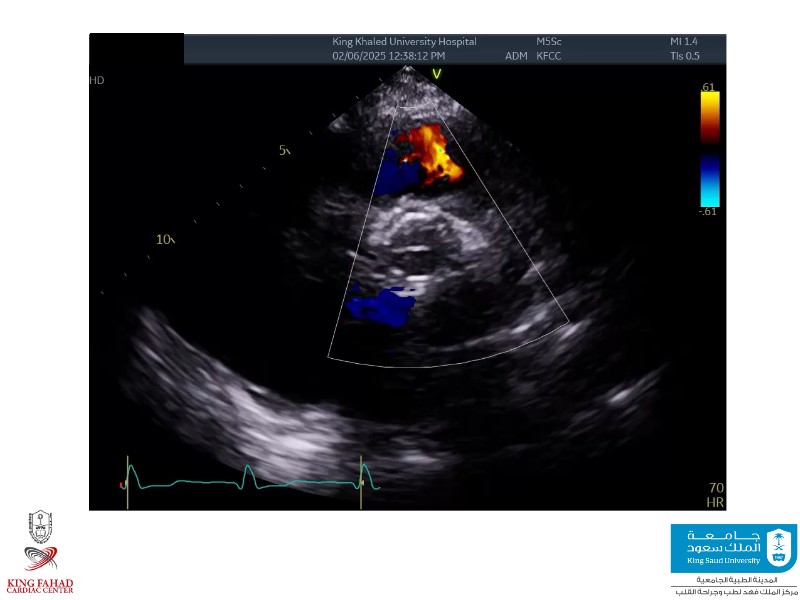Click the M5Sc probe label
This screenshot has height=600, width=800.
pyautogui.click(x=550, y=42)
